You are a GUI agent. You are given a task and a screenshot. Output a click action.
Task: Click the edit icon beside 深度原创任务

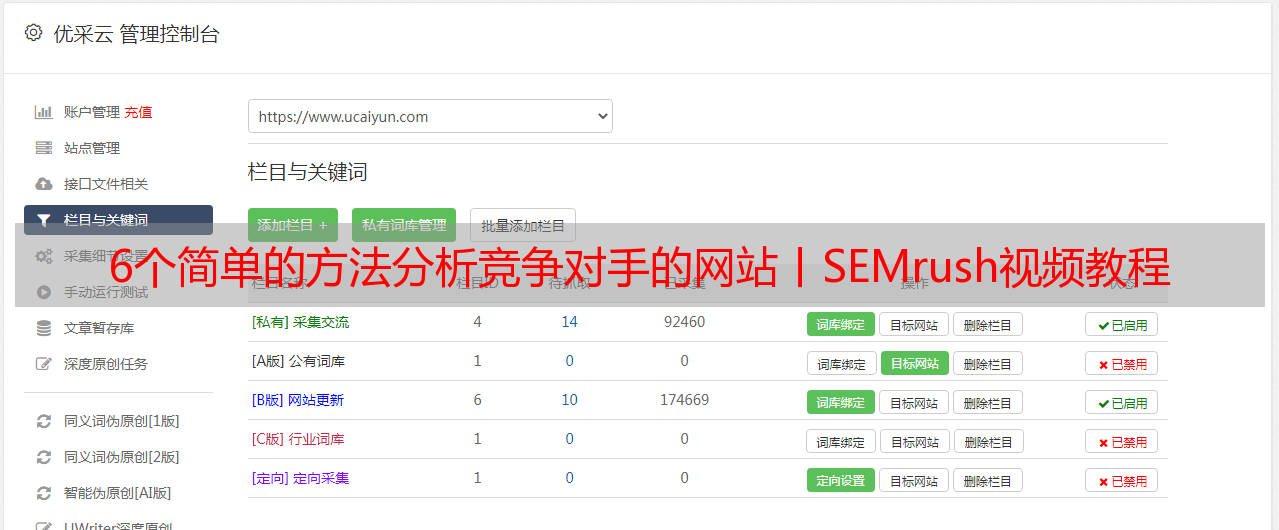click(x=43, y=364)
